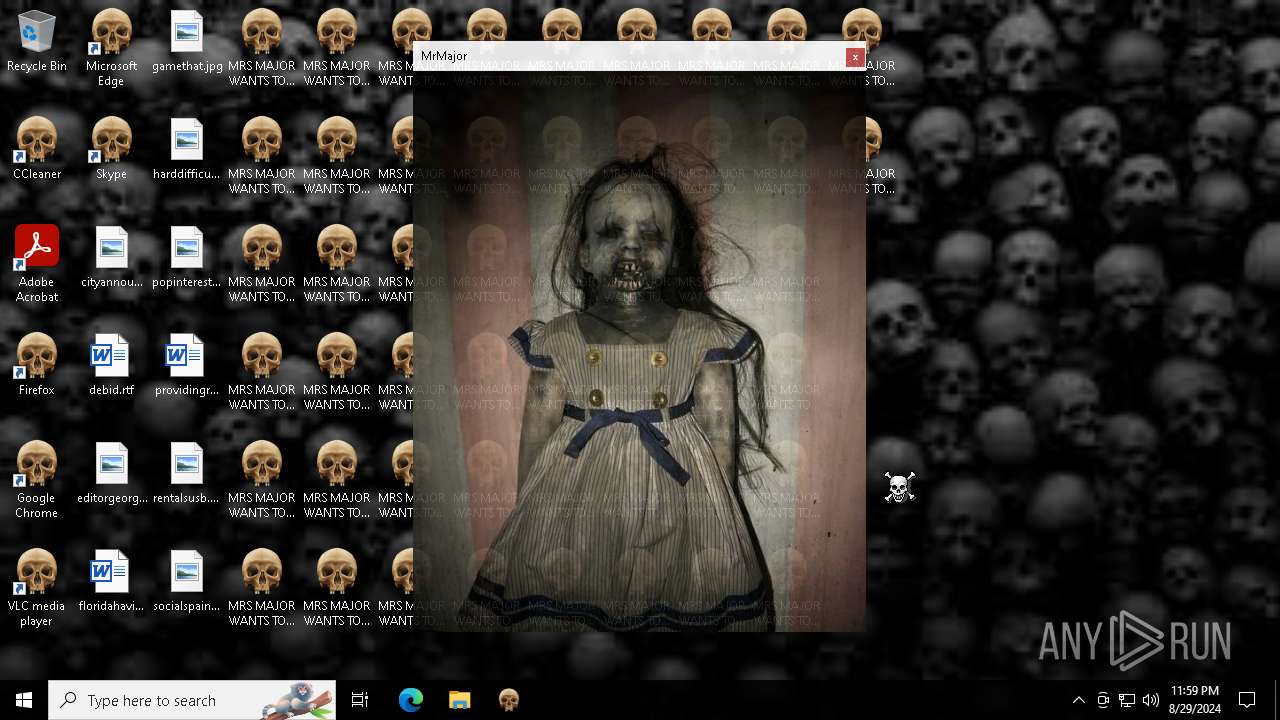Select the gamethat.jpg file icon
Image resolution: width=1280 pixels, height=720 pixels.
[187, 42]
